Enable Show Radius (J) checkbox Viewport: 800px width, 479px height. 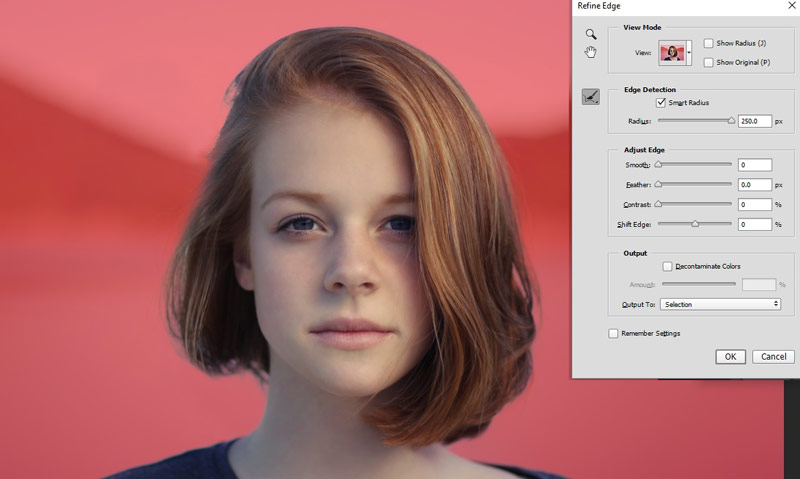(x=708, y=43)
